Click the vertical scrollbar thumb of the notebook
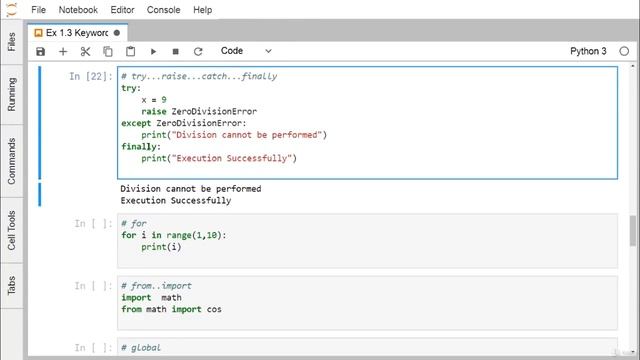This screenshot has height=360, width=640. (633, 231)
